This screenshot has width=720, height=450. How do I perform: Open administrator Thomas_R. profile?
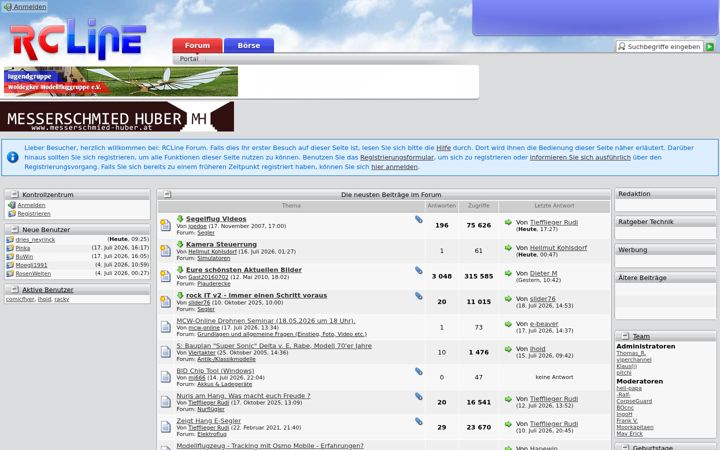tap(631, 353)
